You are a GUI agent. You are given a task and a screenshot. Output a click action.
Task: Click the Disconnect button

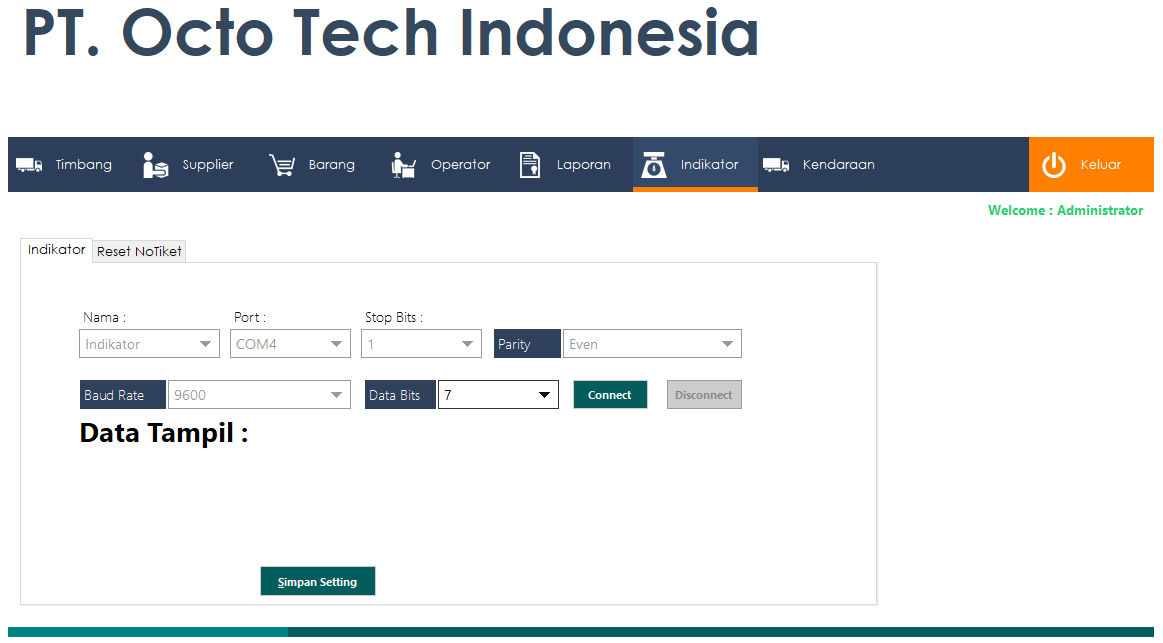click(704, 395)
